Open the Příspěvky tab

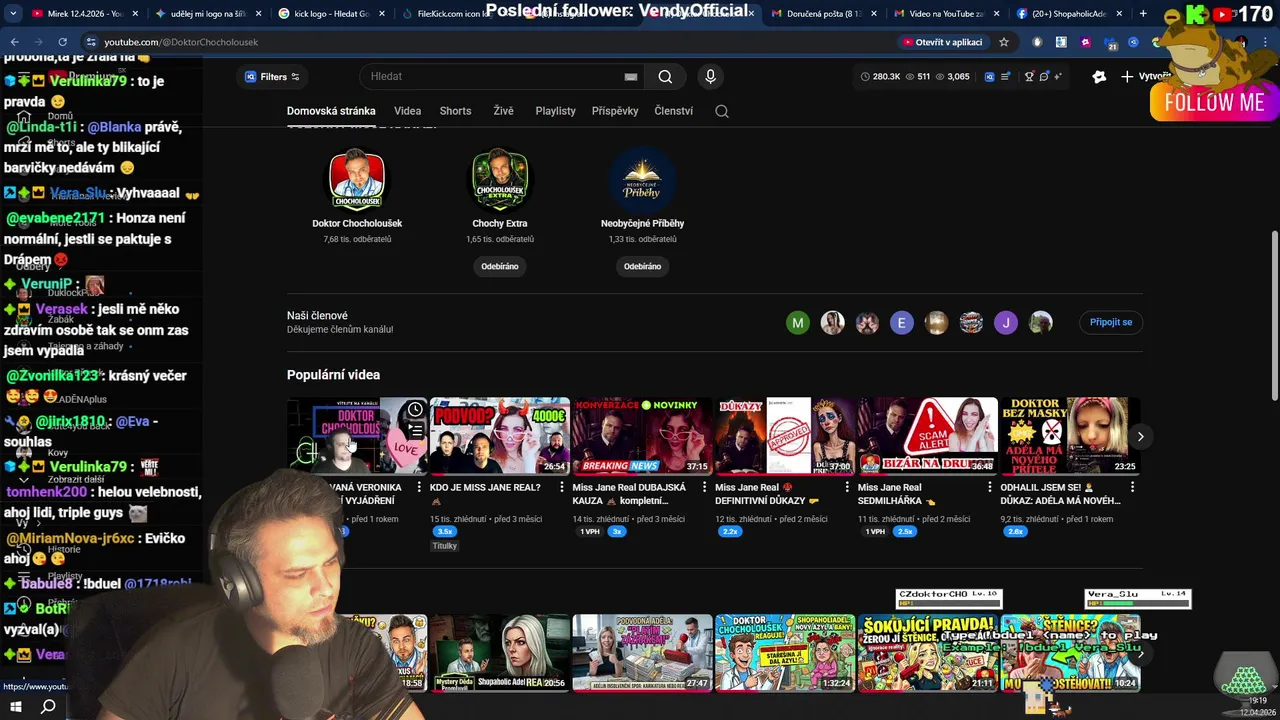615,111
